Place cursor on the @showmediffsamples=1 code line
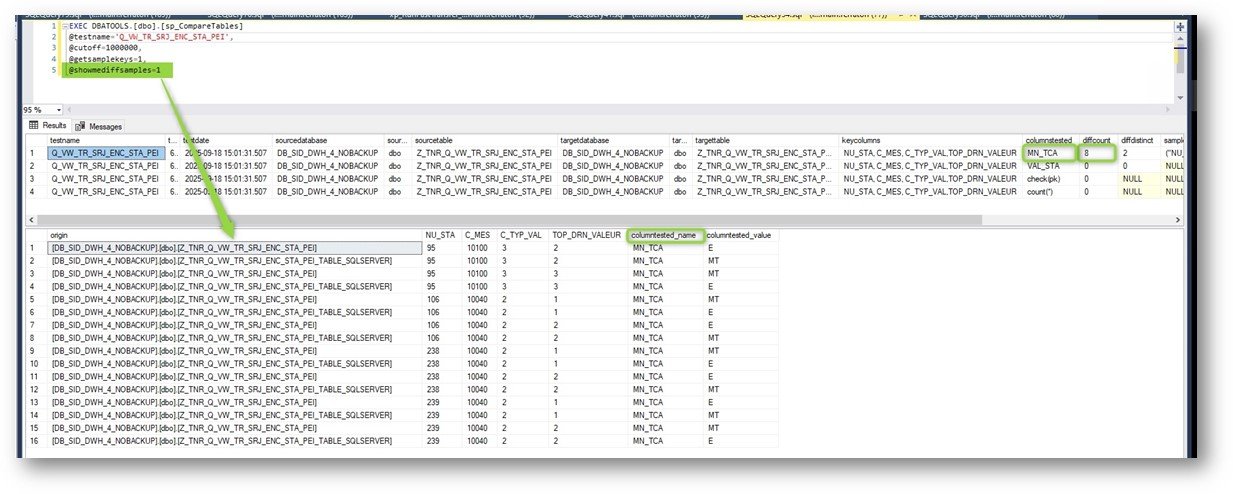This screenshot has height=494, width=1233. (114, 71)
